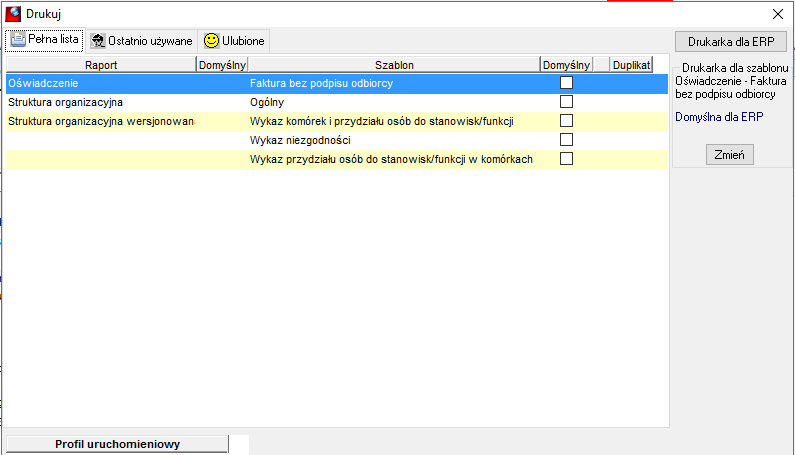Open the Ostatnio używane tab
This screenshot has height=455, width=795.
coord(141,41)
